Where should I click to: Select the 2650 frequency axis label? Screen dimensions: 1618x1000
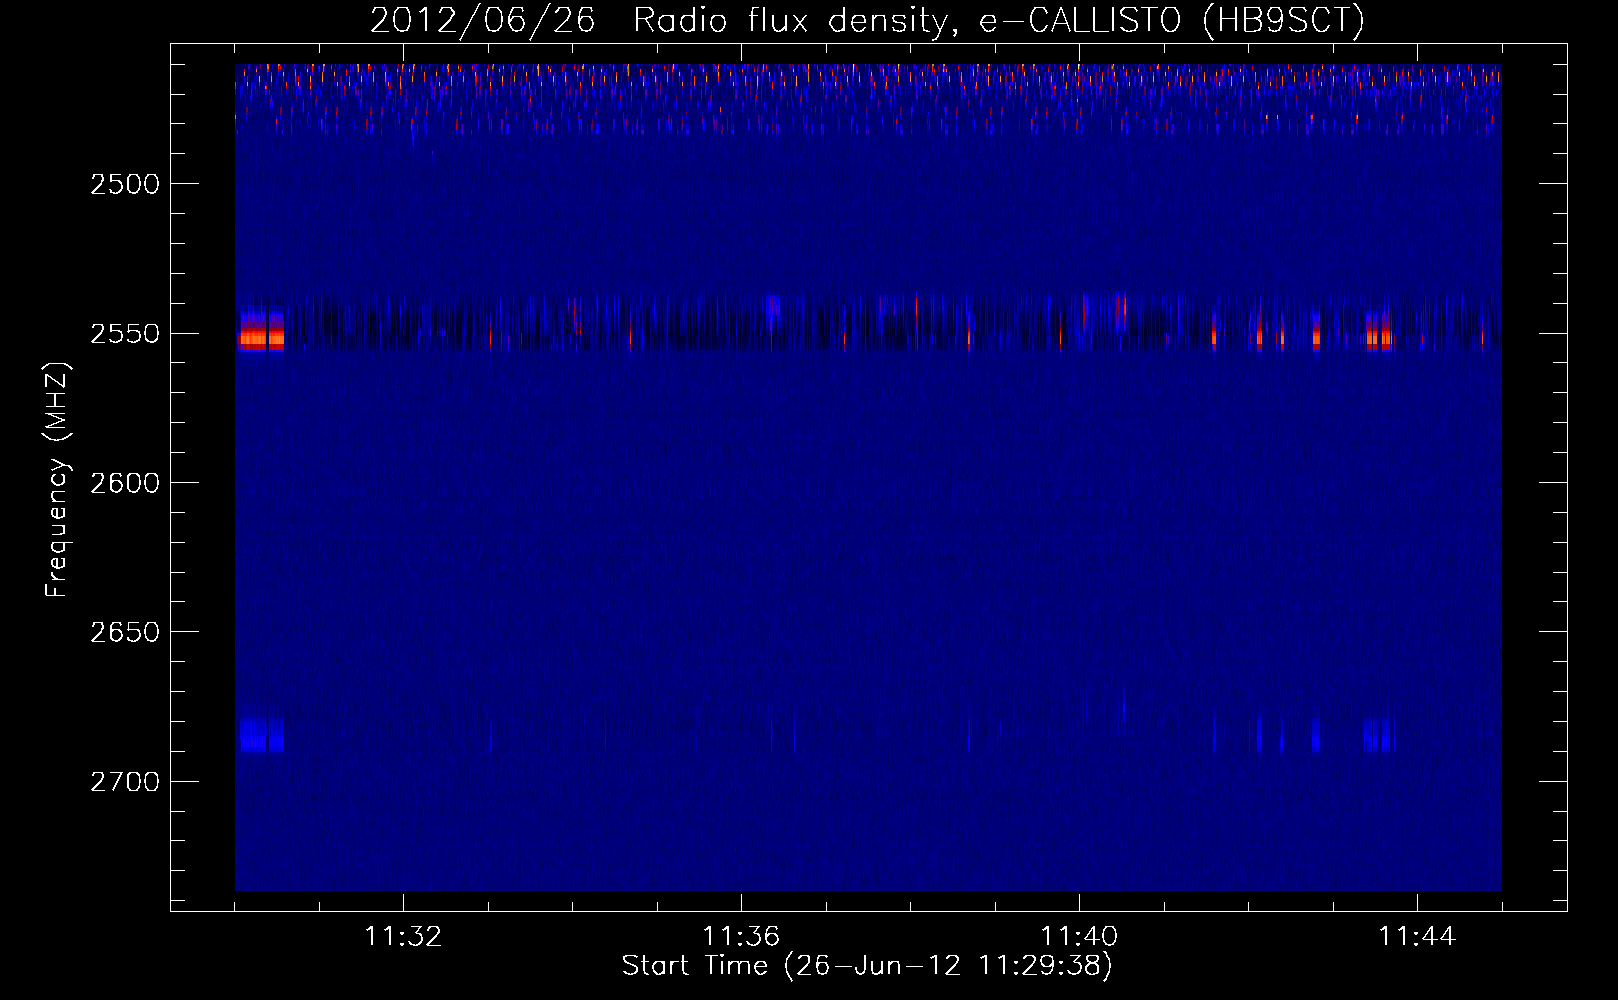click(x=124, y=632)
